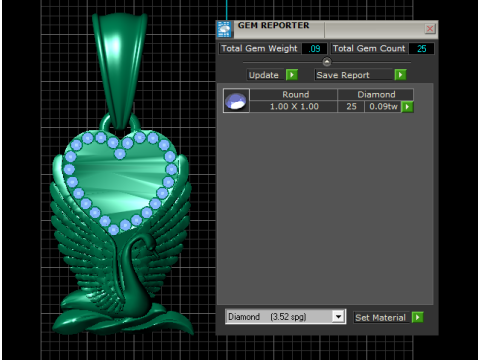Viewport: 480px width, 360px height.
Task: Click green arrow next to Set Material
Action: (x=417, y=317)
